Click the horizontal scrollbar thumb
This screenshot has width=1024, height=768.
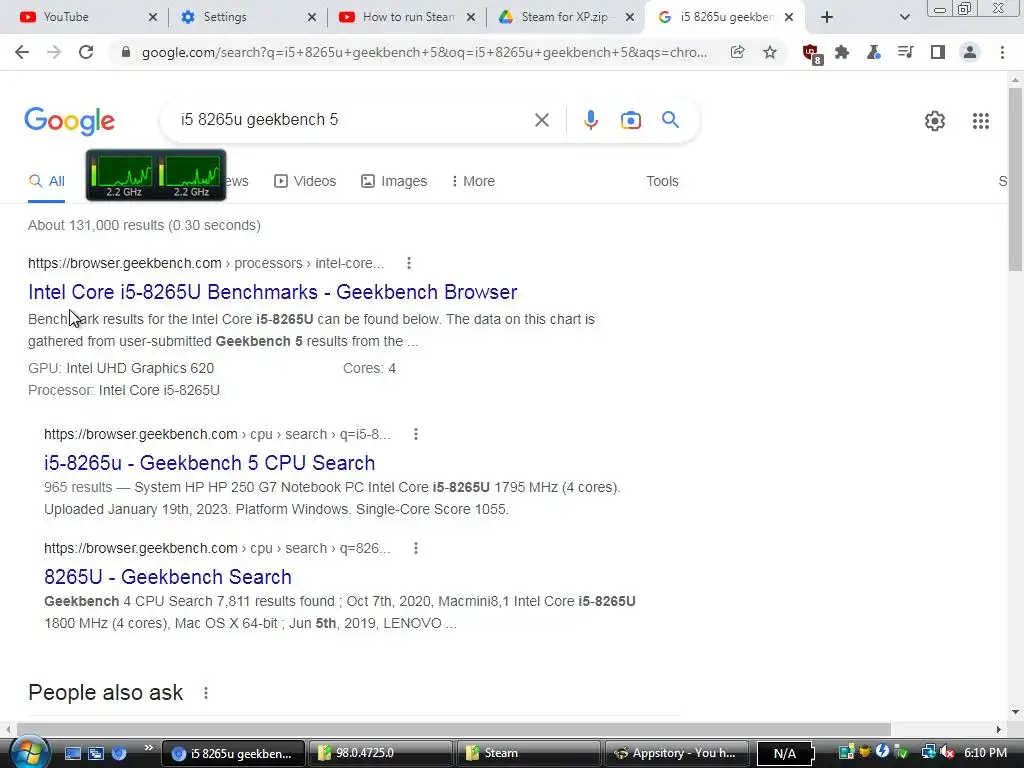(454, 729)
